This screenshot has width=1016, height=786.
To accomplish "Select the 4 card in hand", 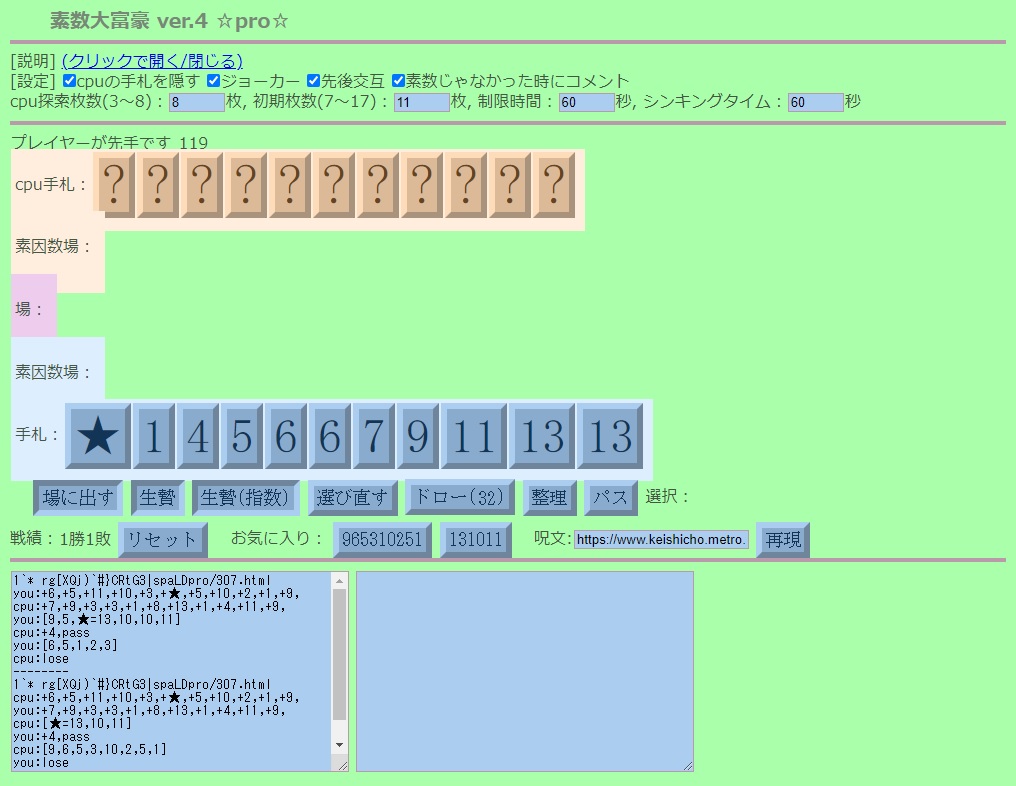I will click(198, 435).
